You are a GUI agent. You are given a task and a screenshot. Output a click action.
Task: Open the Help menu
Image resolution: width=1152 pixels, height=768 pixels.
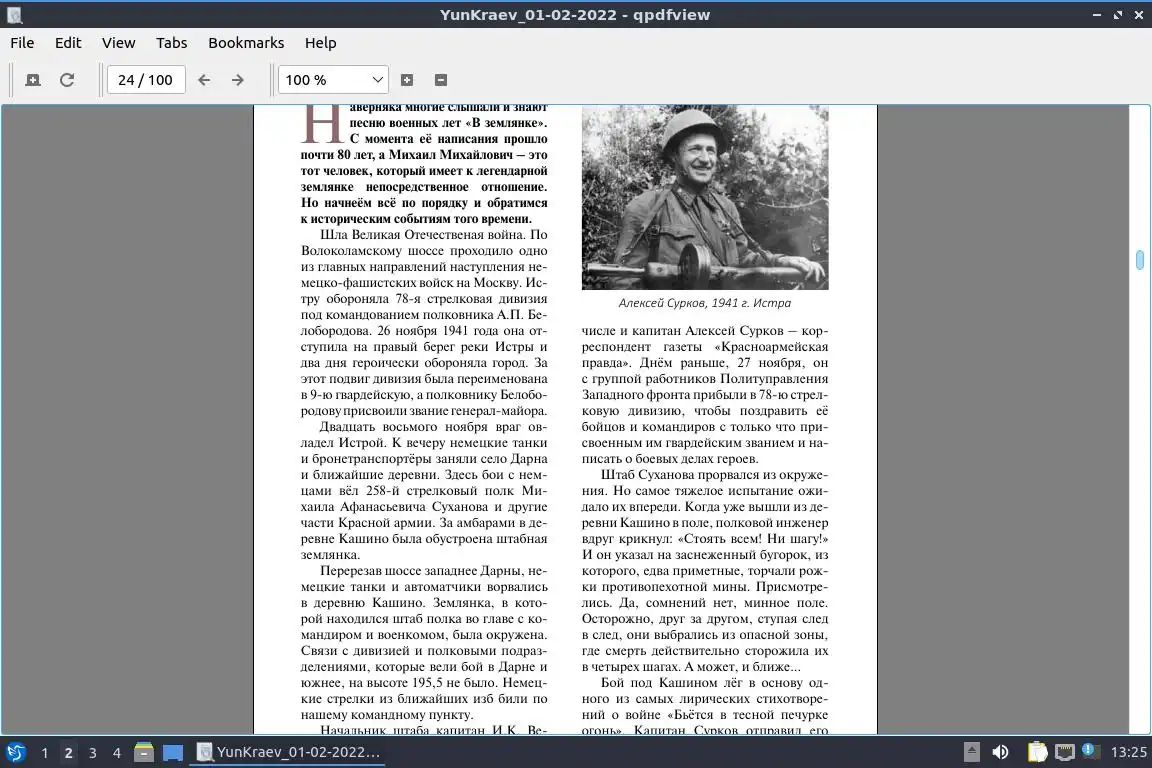pyautogui.click(x=320, y=43)
